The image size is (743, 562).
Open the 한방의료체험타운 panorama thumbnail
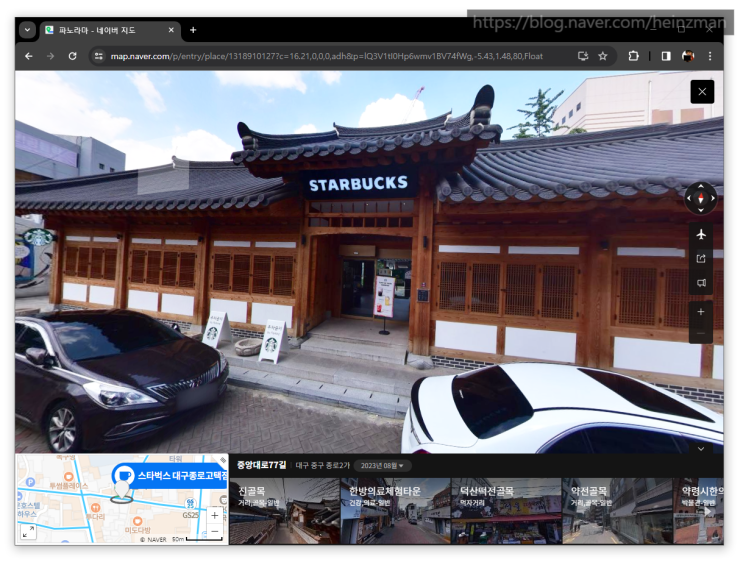tap(395, 511)
